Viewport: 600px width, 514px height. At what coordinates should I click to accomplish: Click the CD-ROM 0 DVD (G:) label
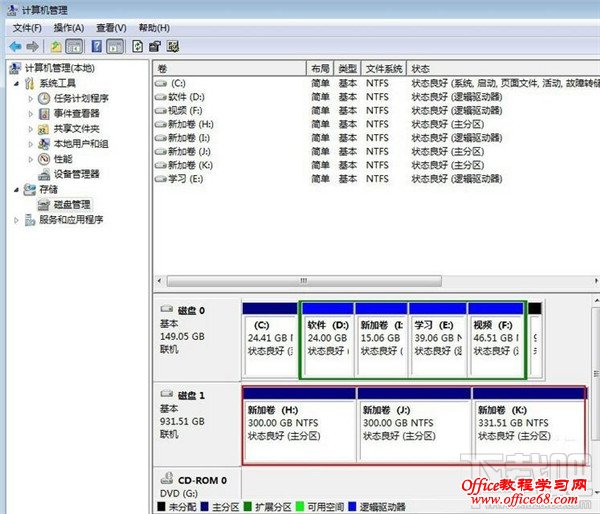197,485
